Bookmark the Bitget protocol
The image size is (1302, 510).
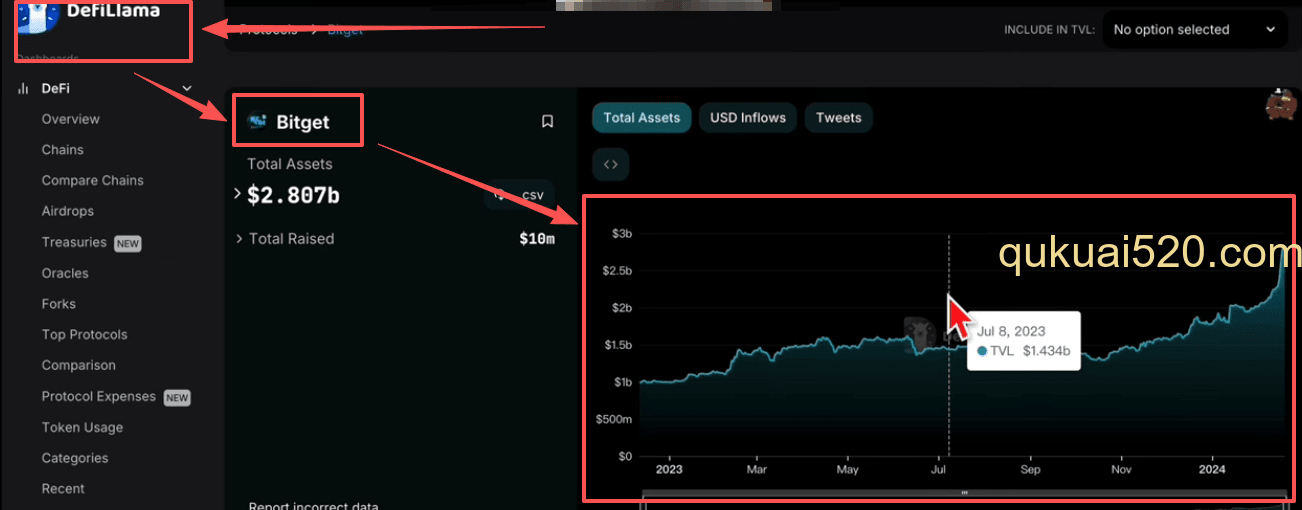(x=547, y=121)
